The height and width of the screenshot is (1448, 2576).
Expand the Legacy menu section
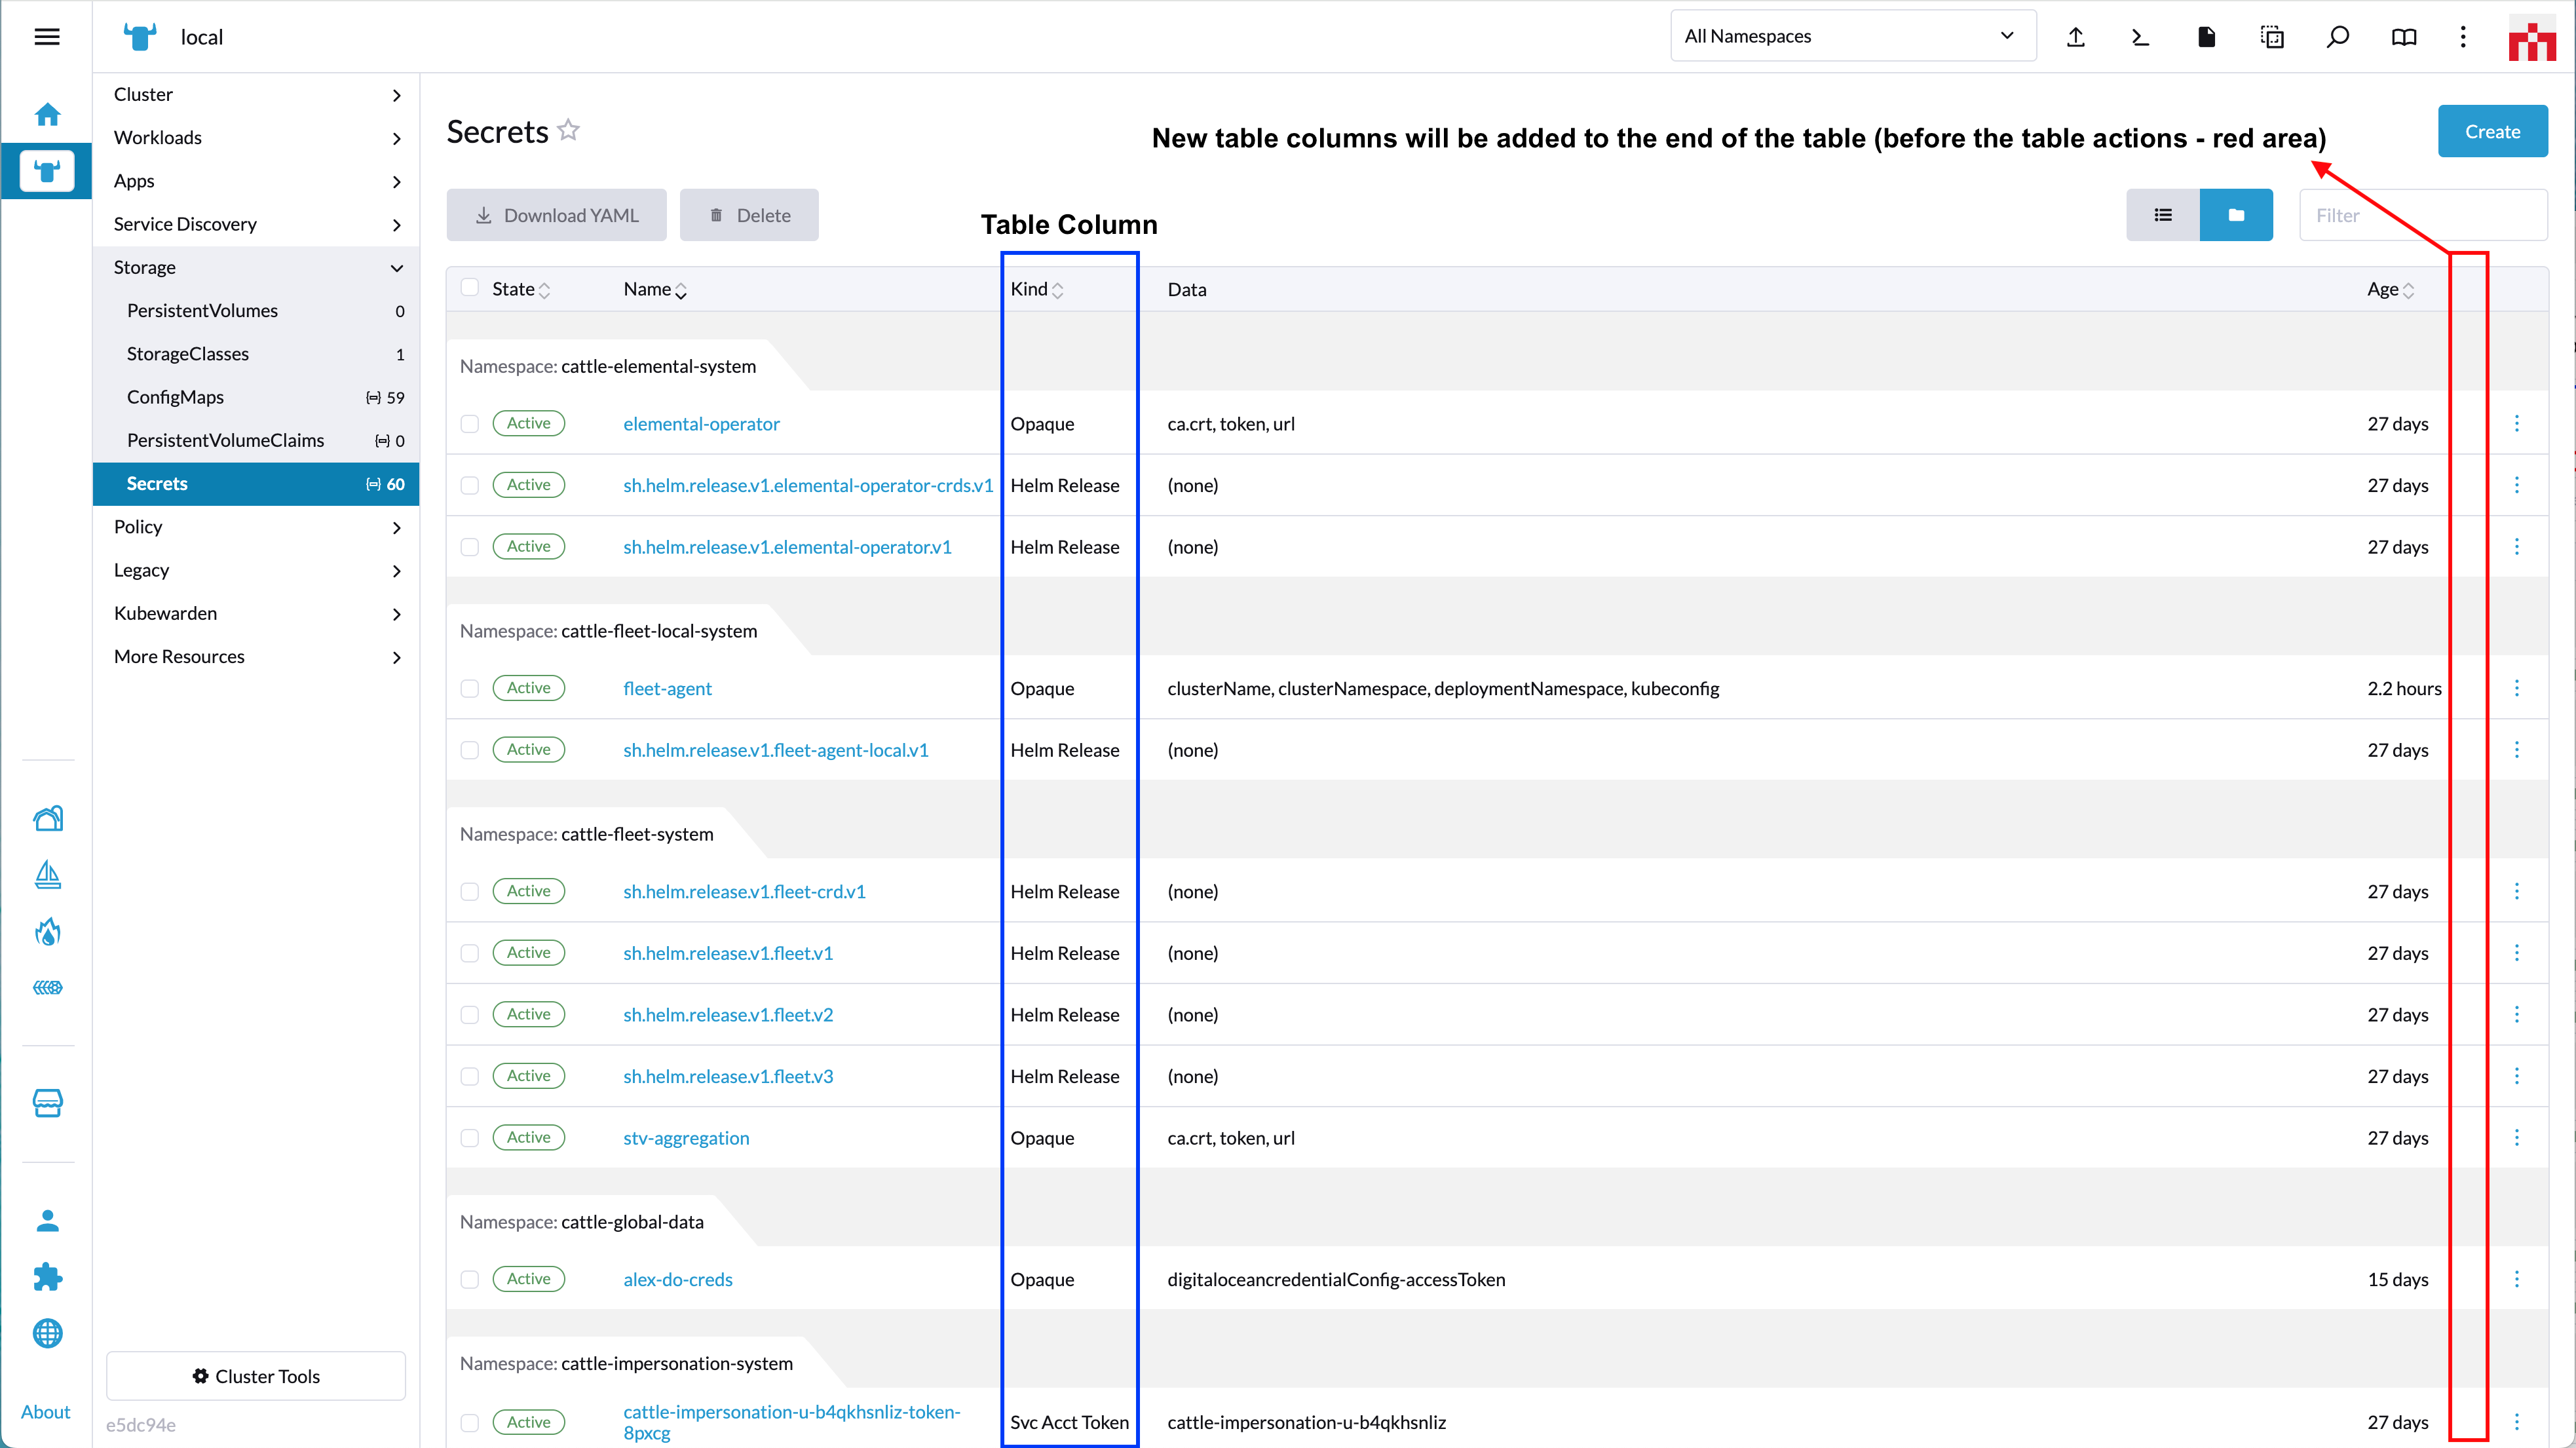pyautogui.click(x=256, y=570)
